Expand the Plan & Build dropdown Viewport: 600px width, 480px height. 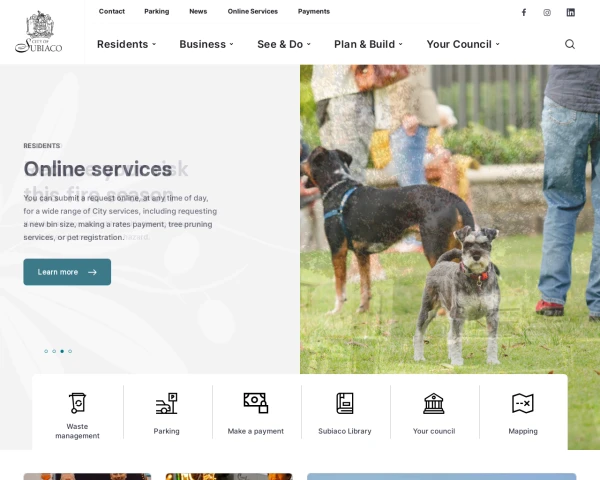(x=368, y=44)
